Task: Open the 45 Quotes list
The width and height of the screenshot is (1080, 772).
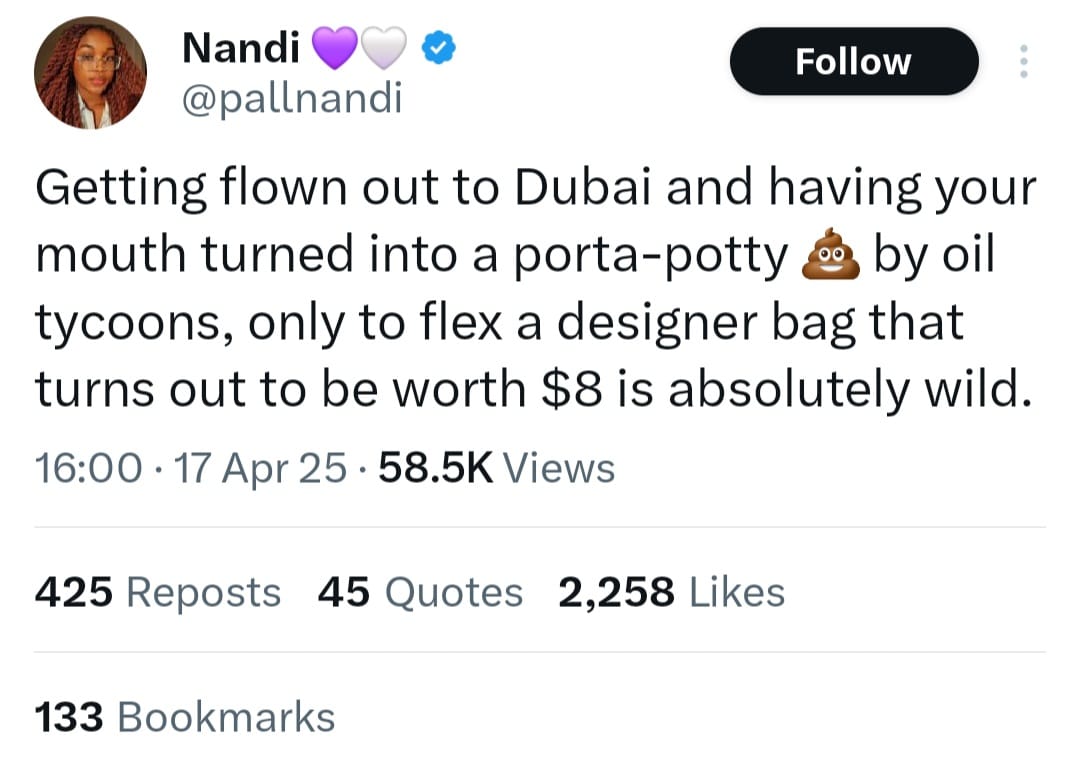Action: (x=420, y=593)
